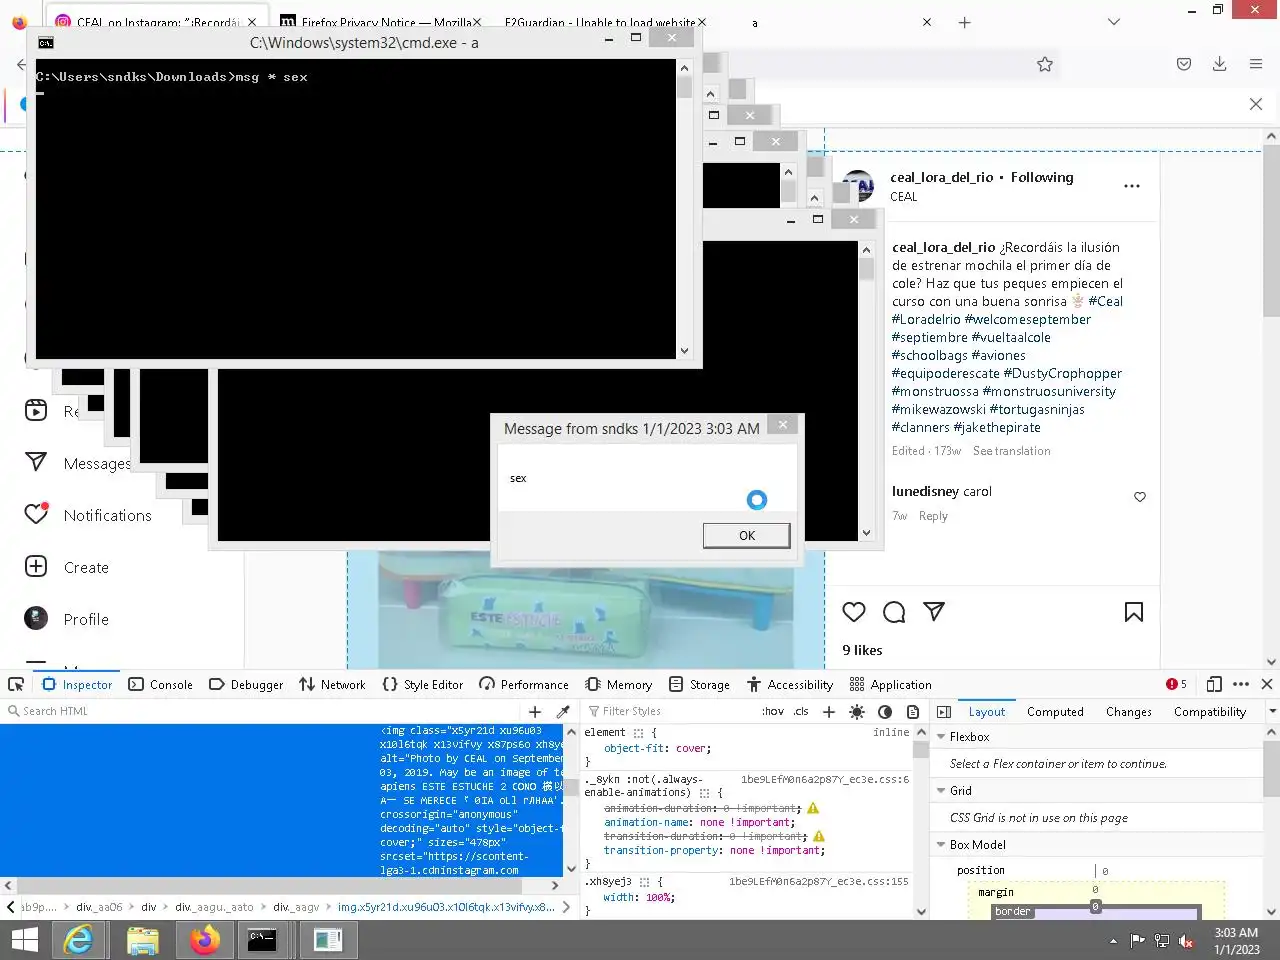Click the ceal_lora_del_rio username header
This screenshot has width=1280, height=960.
pos(942,178)
